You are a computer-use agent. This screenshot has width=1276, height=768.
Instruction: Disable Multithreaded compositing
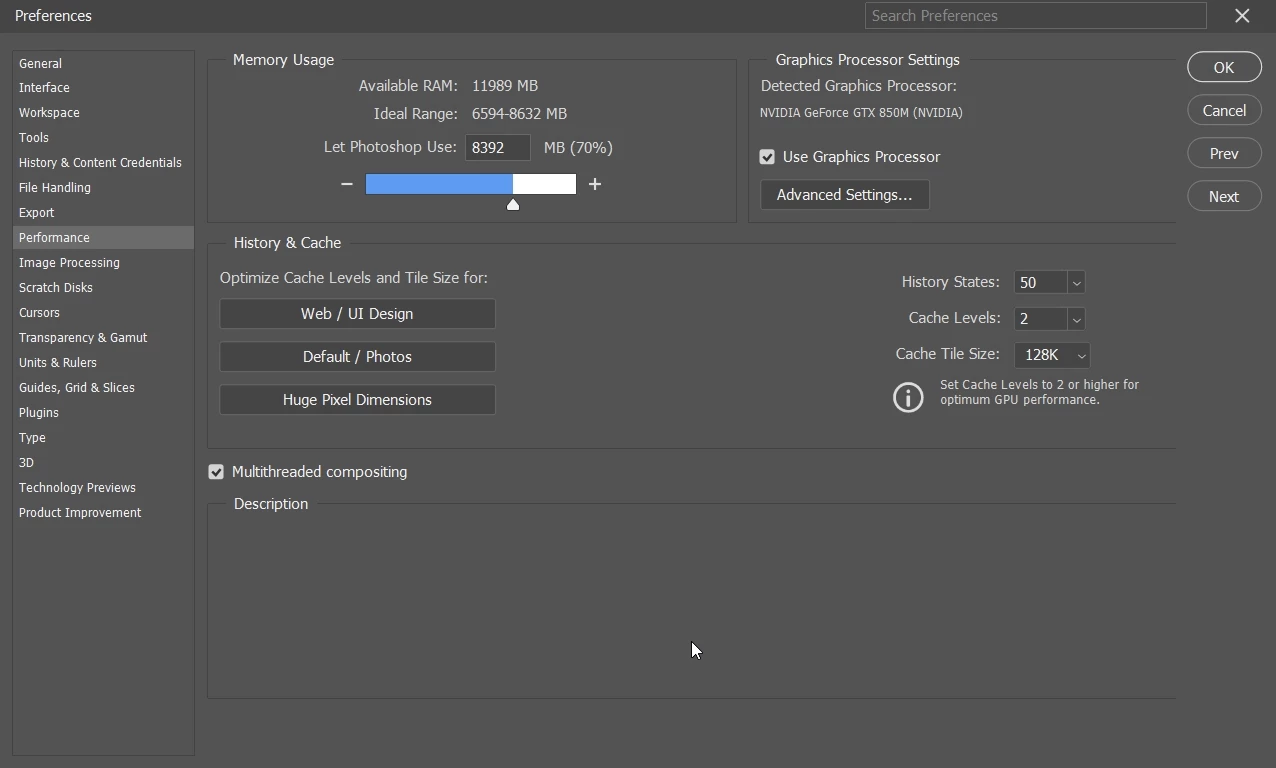(x=216, y=472)
